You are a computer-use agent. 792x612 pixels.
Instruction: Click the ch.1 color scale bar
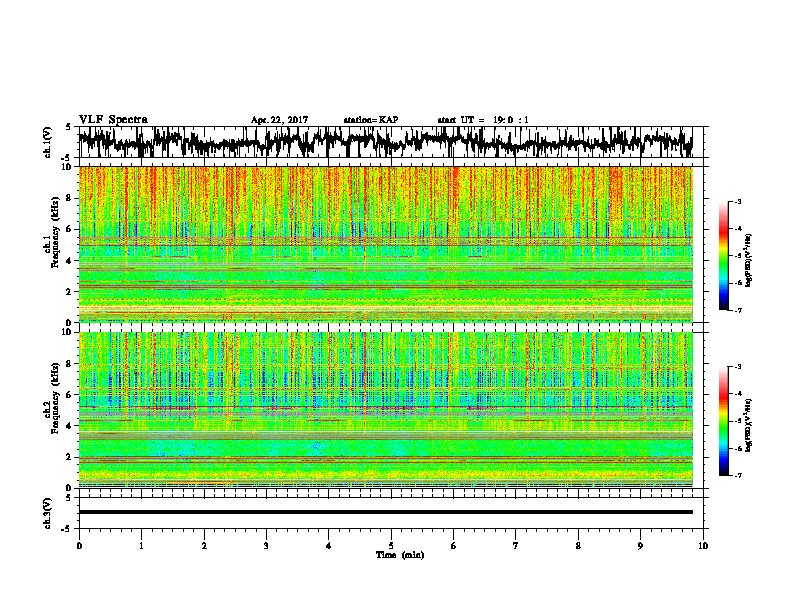[x=723, y=256]
